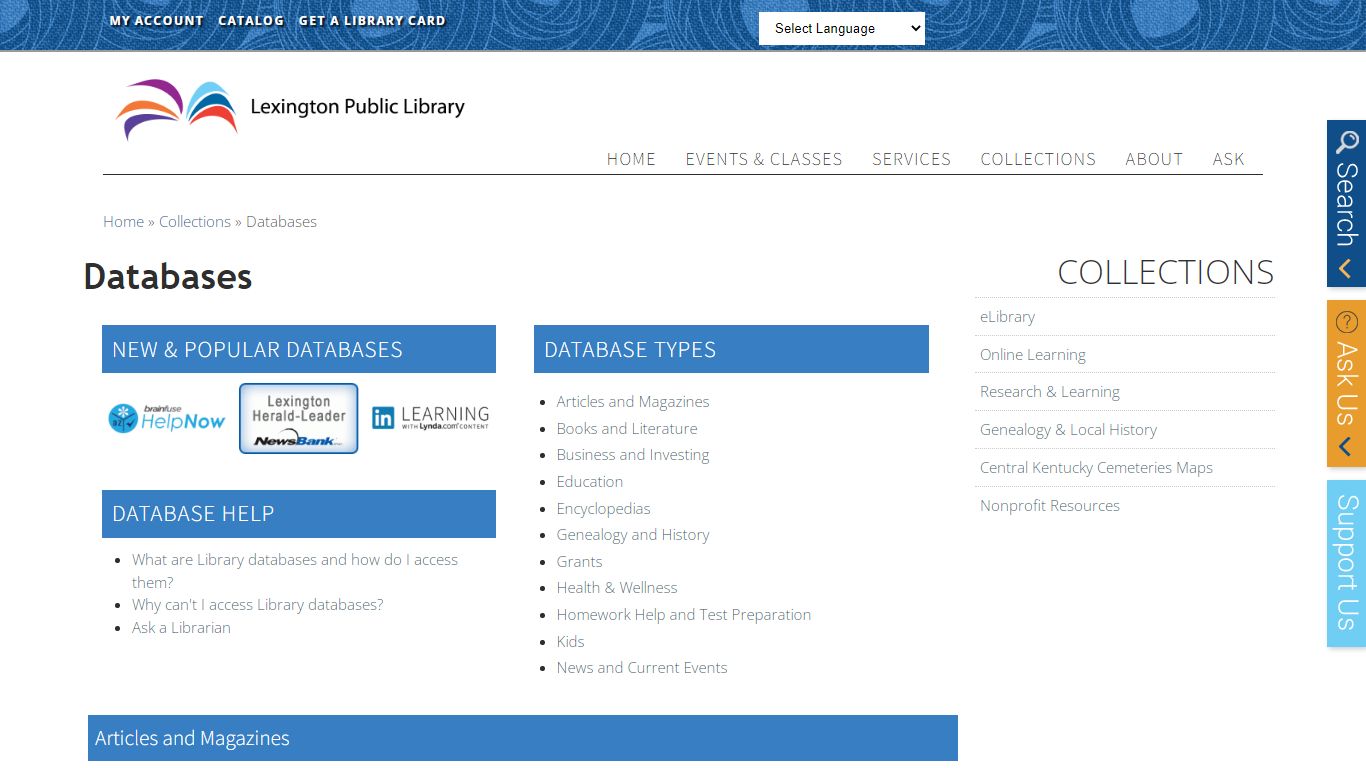Open the Nonprofit Resources sidebar link

click(1049, 506)
